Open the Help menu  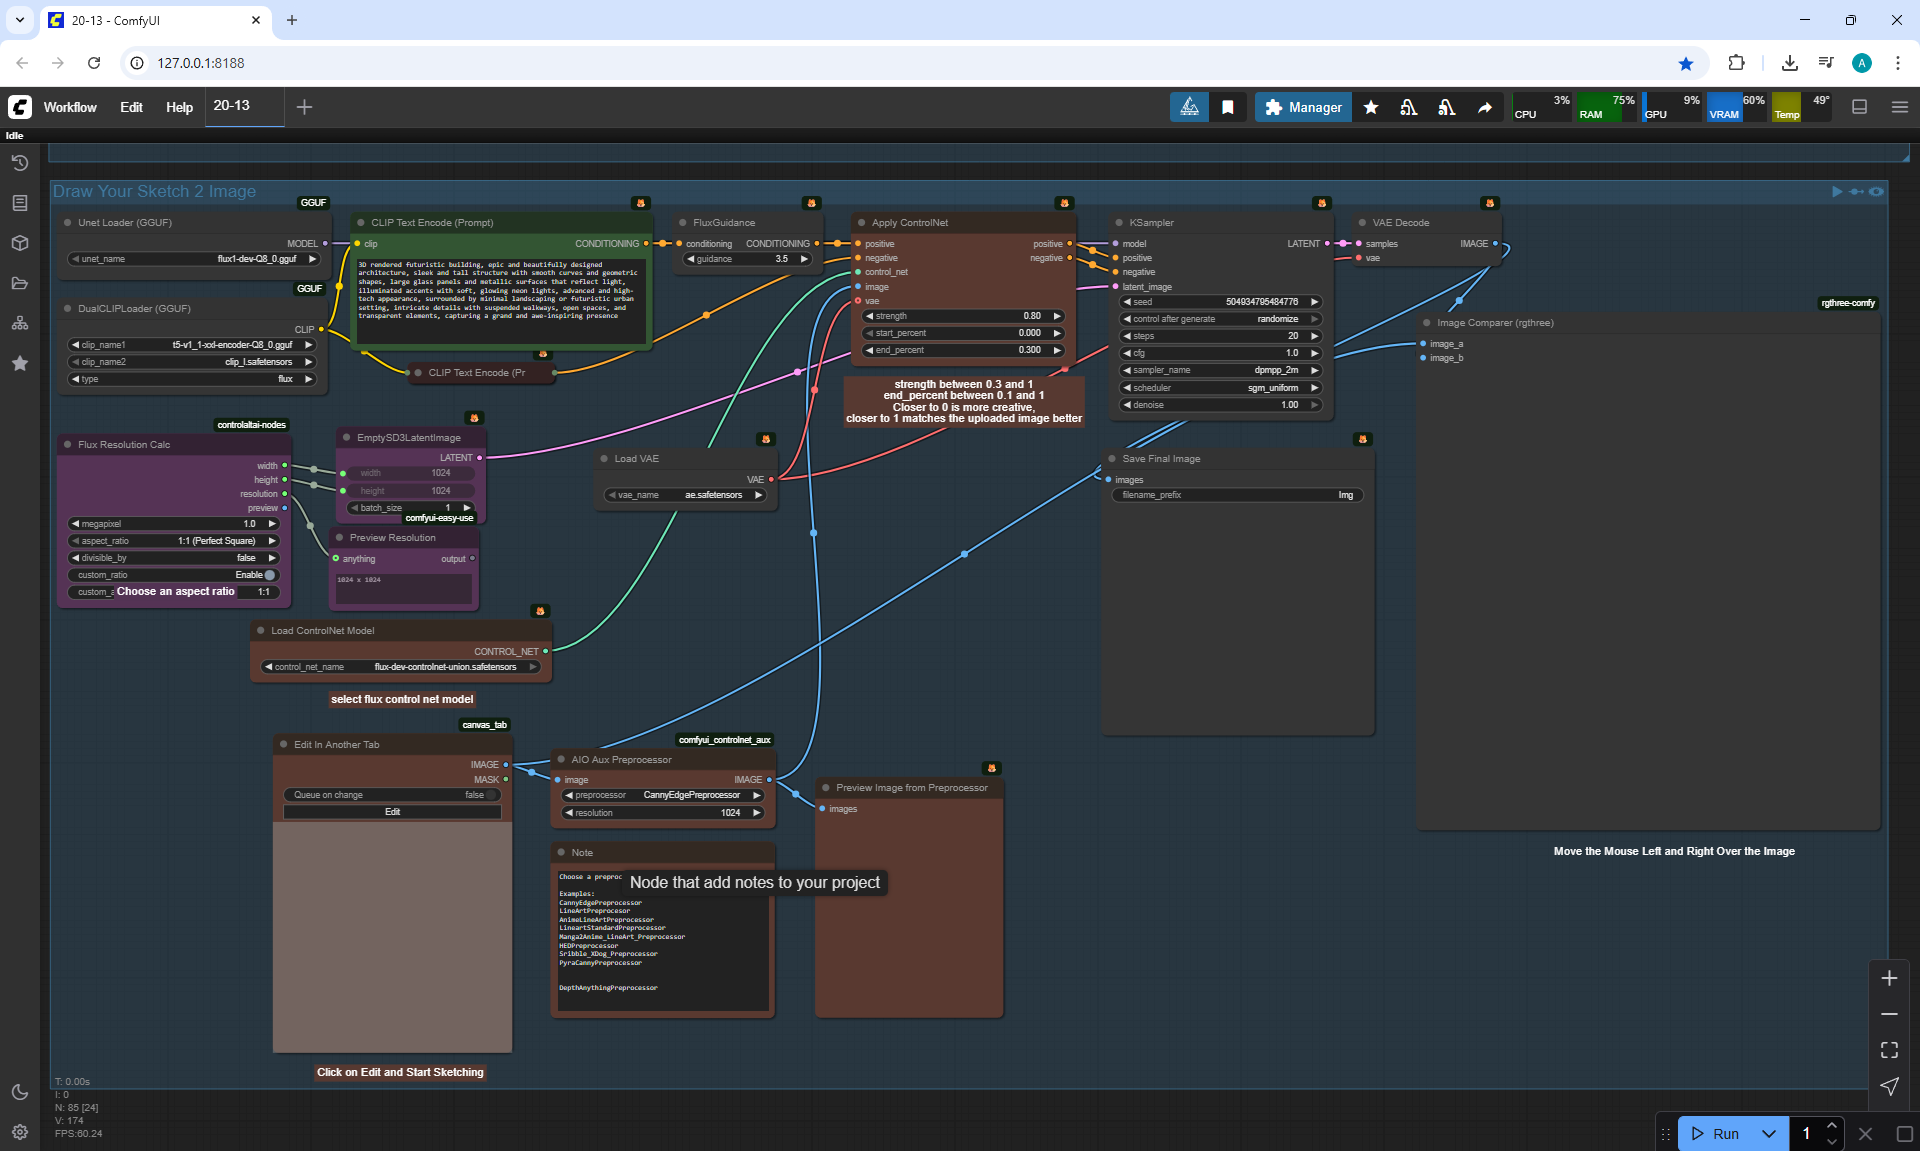(x=179, y=107)
